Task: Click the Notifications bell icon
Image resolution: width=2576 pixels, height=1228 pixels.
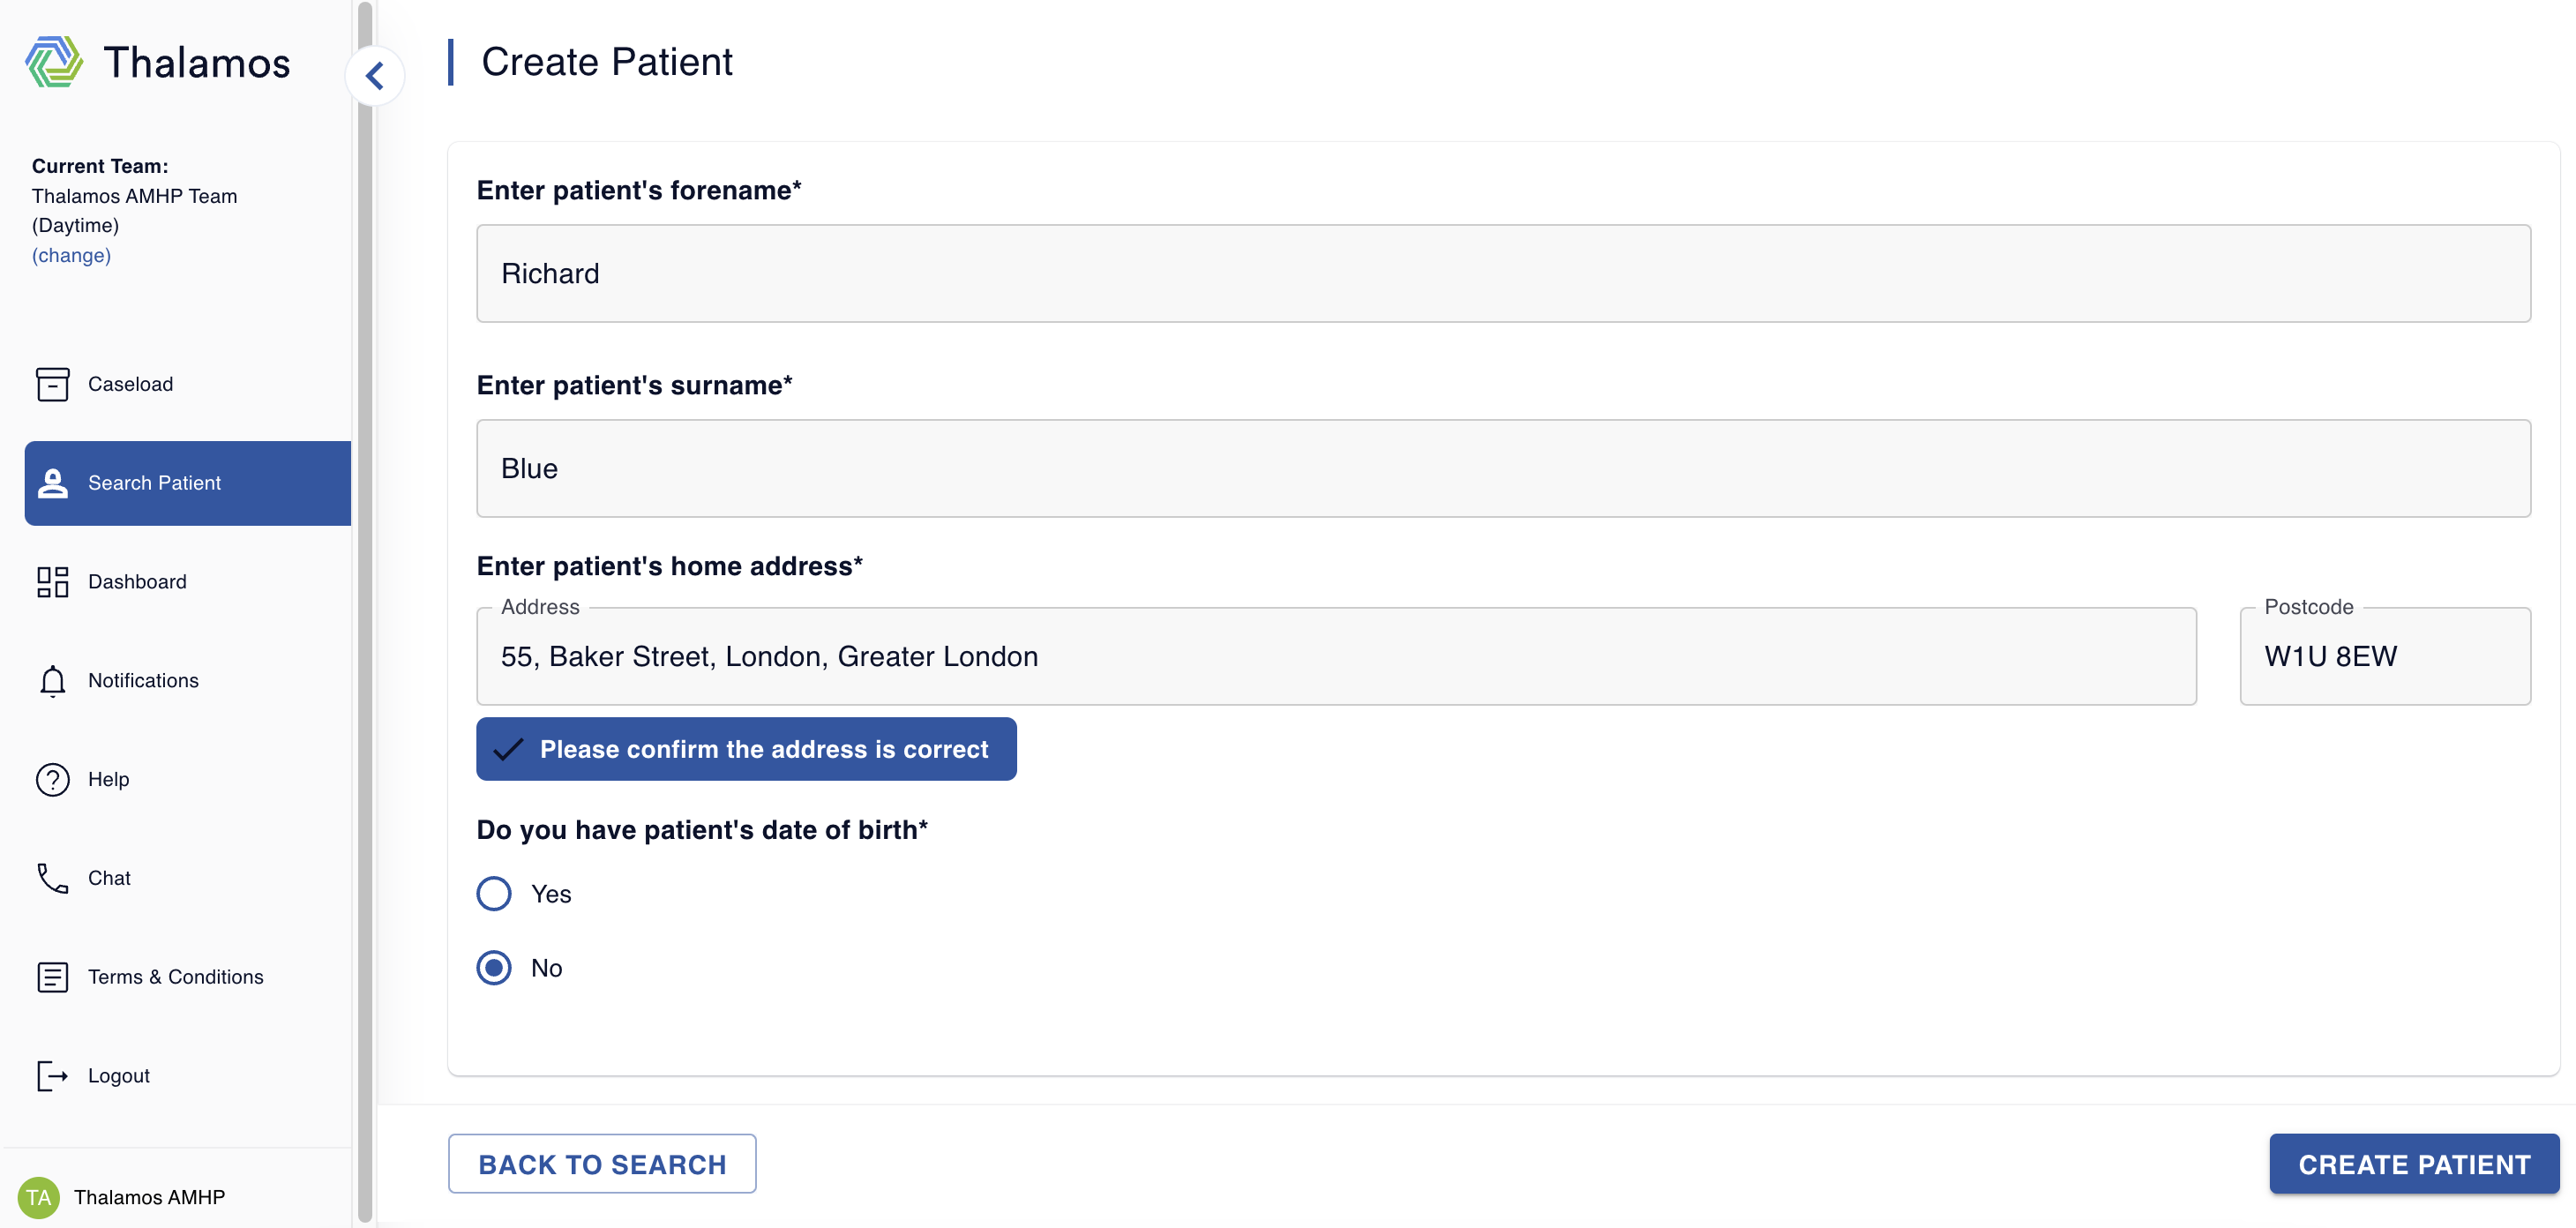Action: point(52,681)
